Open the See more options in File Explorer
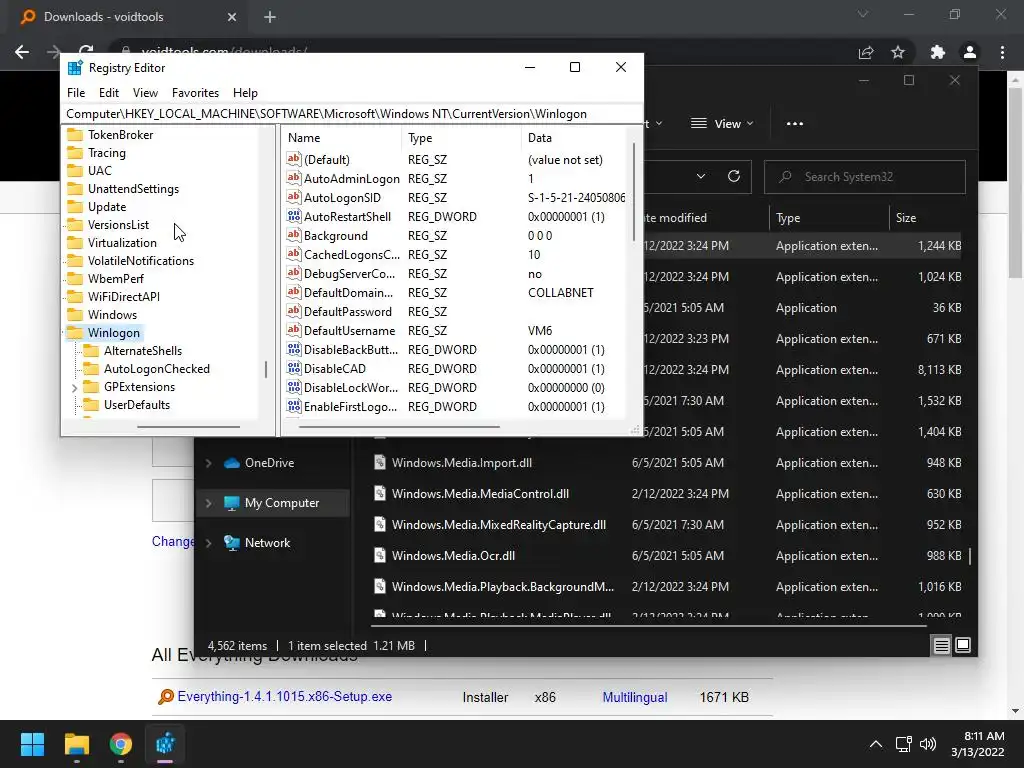This screenshot has width=1024, height=768. pyautogui.click(x=795, y=123)
